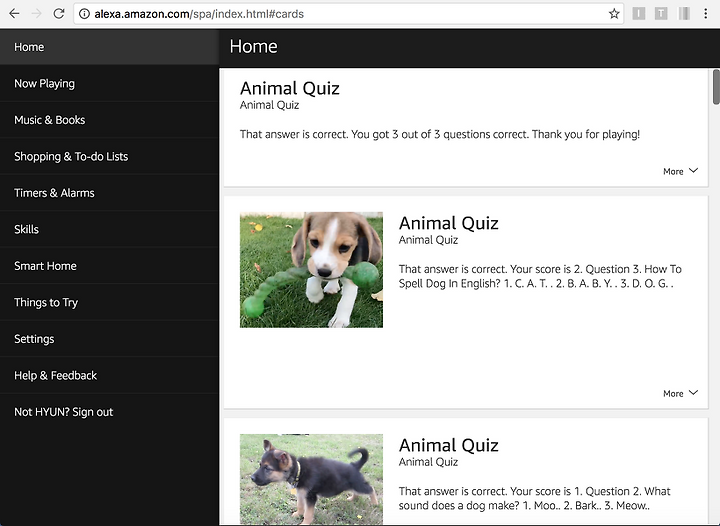The height and width of the screenshot is (526, 720).
Task: Click the address bar URL field
Action: coord(349,14)
